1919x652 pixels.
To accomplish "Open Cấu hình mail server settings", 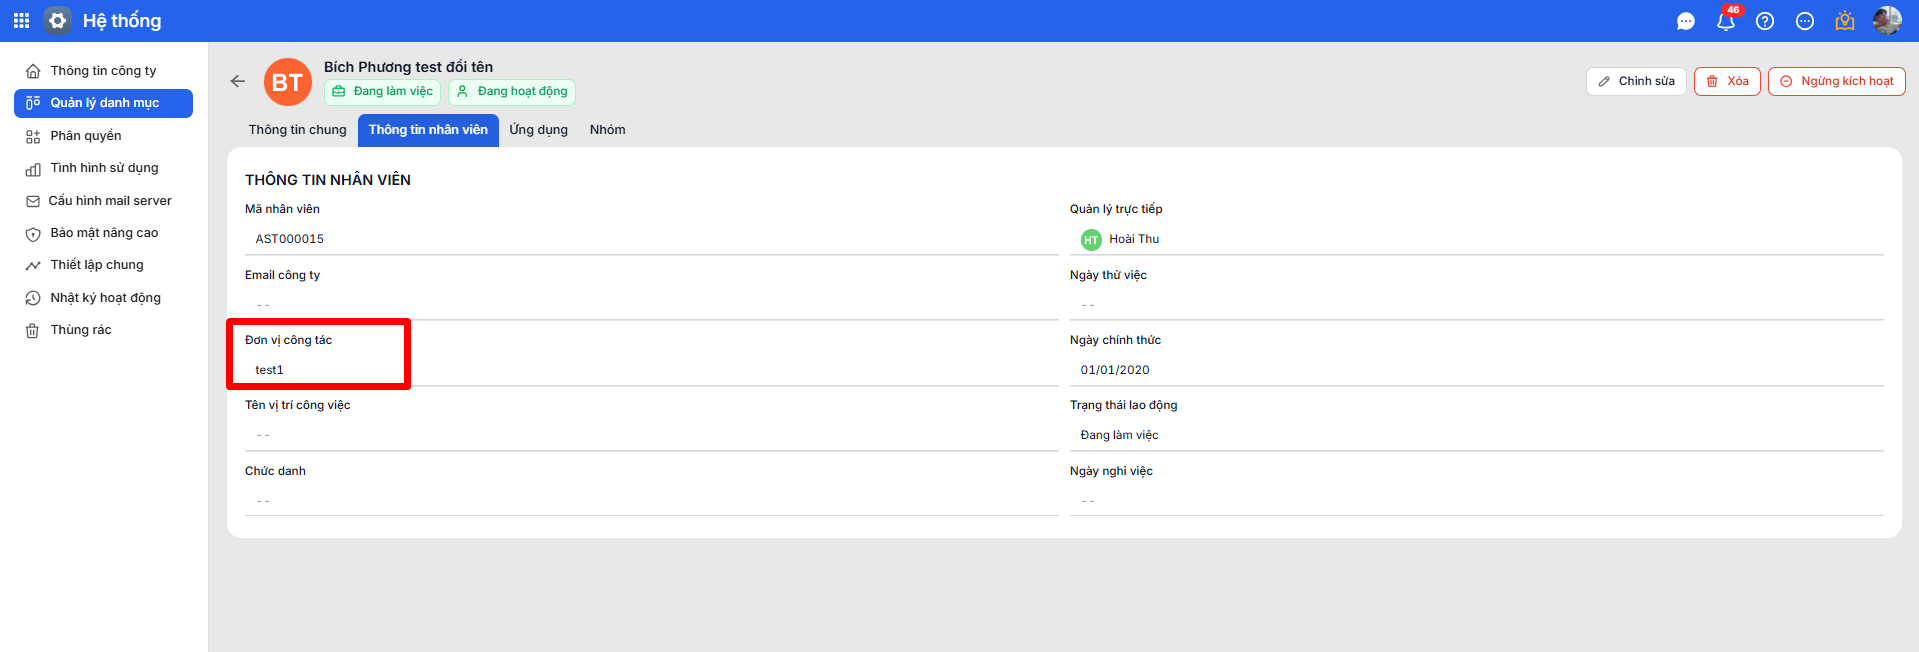I will tap(110, 201).
